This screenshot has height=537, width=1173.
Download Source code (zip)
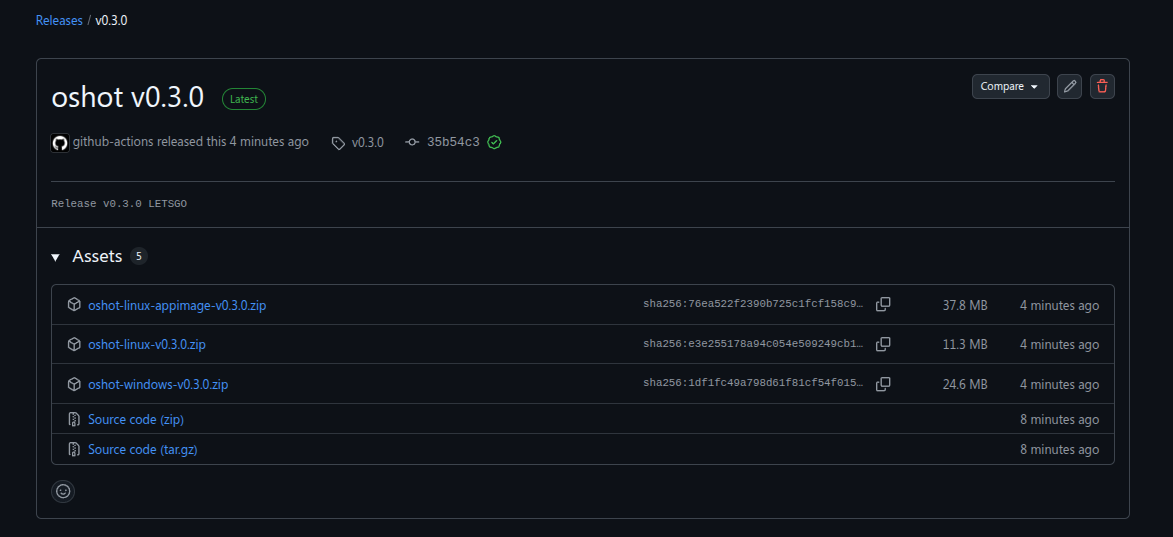[x=136, y=420]
